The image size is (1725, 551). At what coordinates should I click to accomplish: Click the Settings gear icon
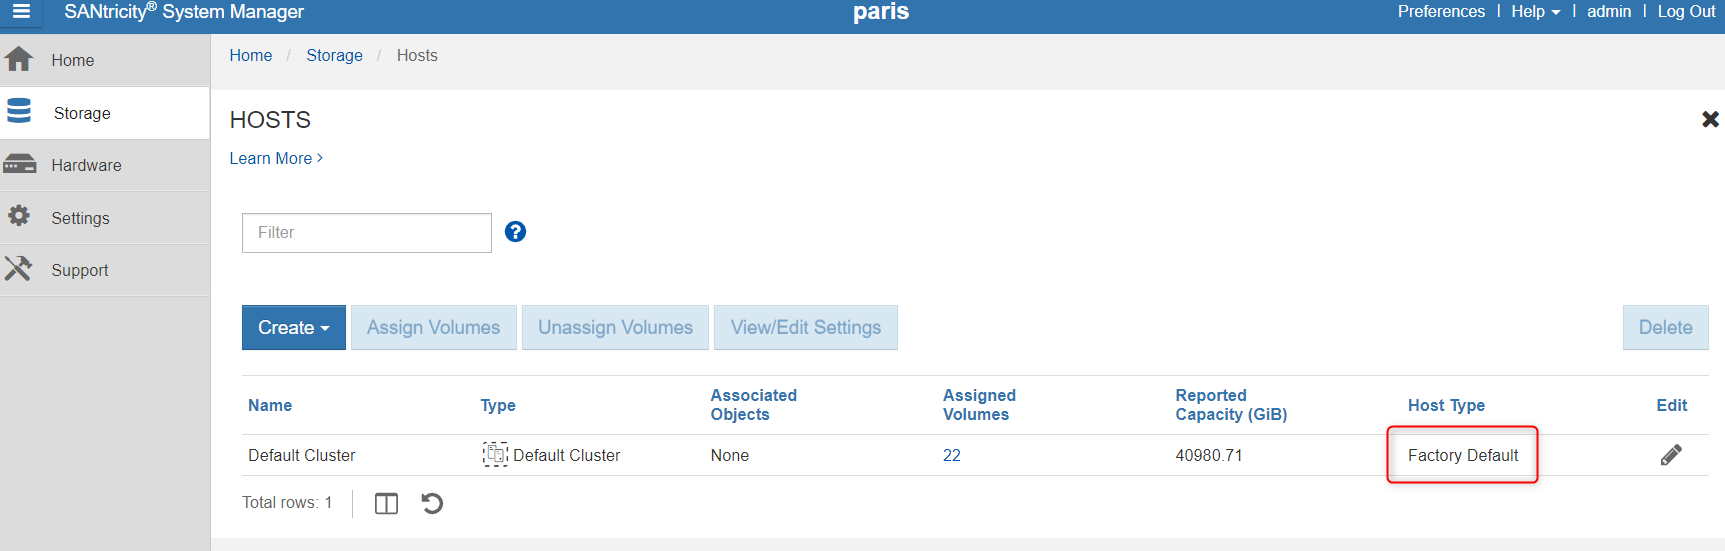coord(19,217)
